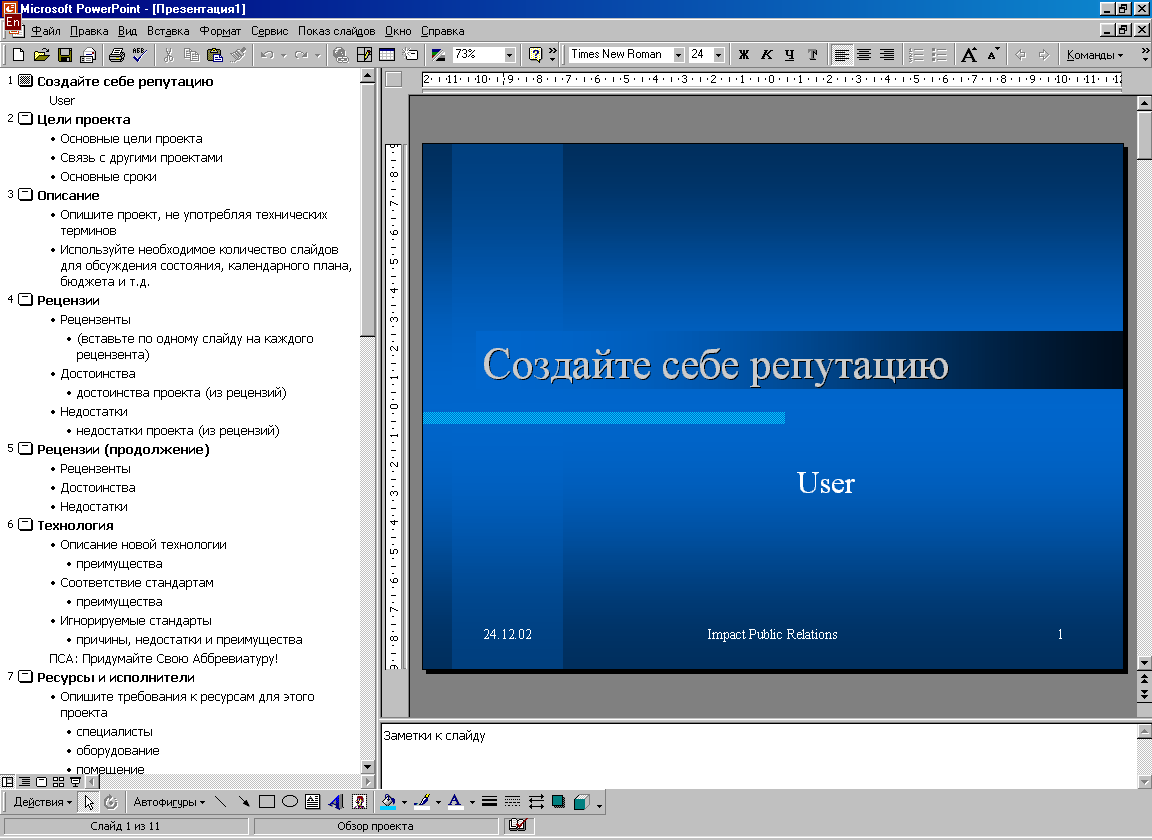Create a new presentation with New icon

click(x=18, y=54)
